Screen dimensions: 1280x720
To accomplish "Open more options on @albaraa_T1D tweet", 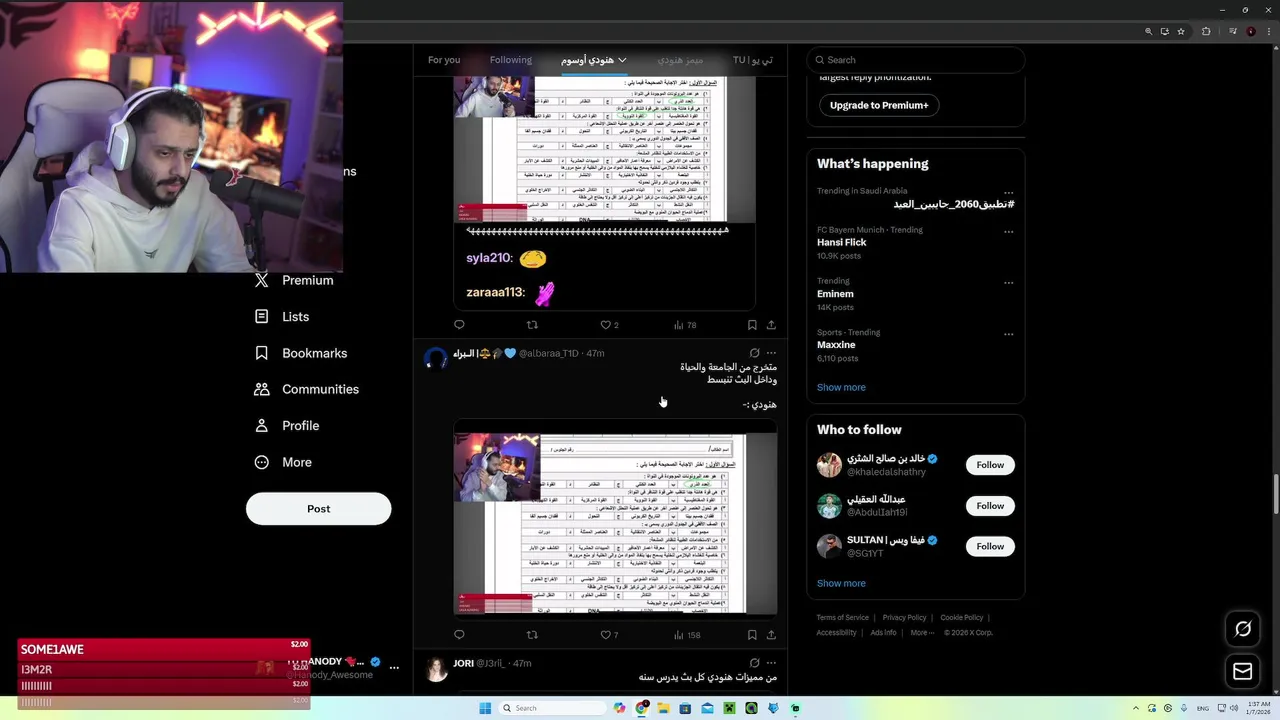I will point(771,353).
